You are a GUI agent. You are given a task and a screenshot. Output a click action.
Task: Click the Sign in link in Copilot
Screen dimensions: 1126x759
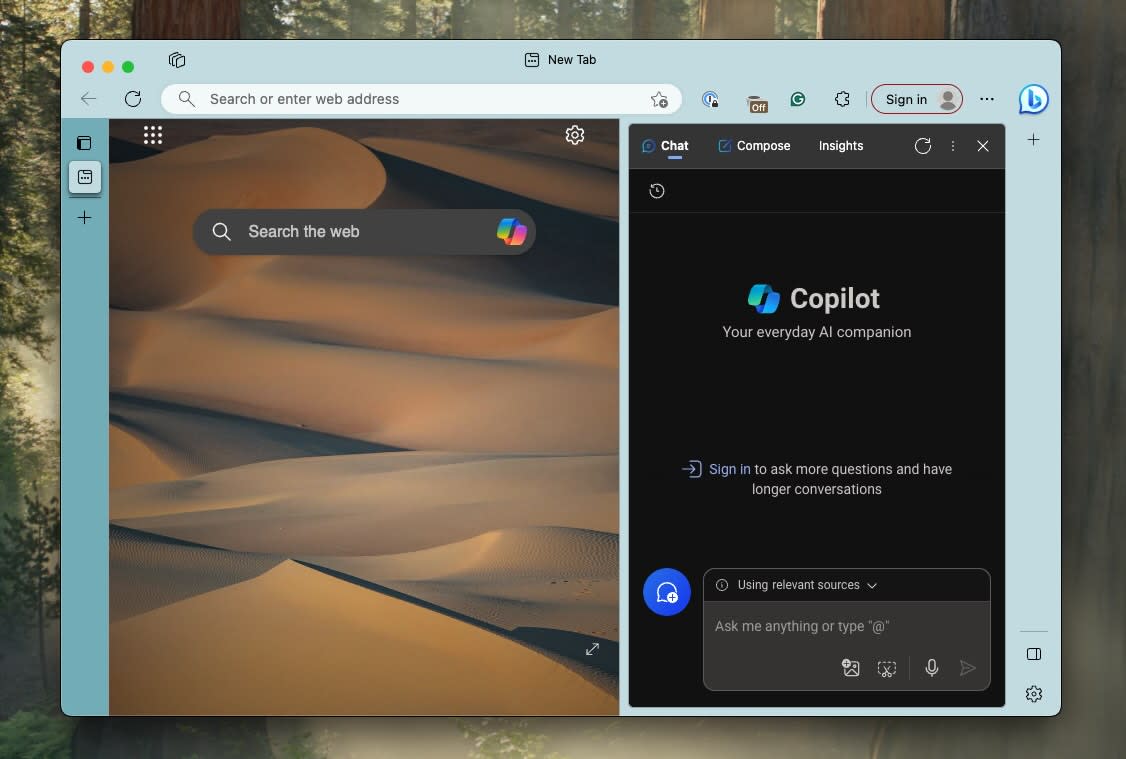[730, 469]
